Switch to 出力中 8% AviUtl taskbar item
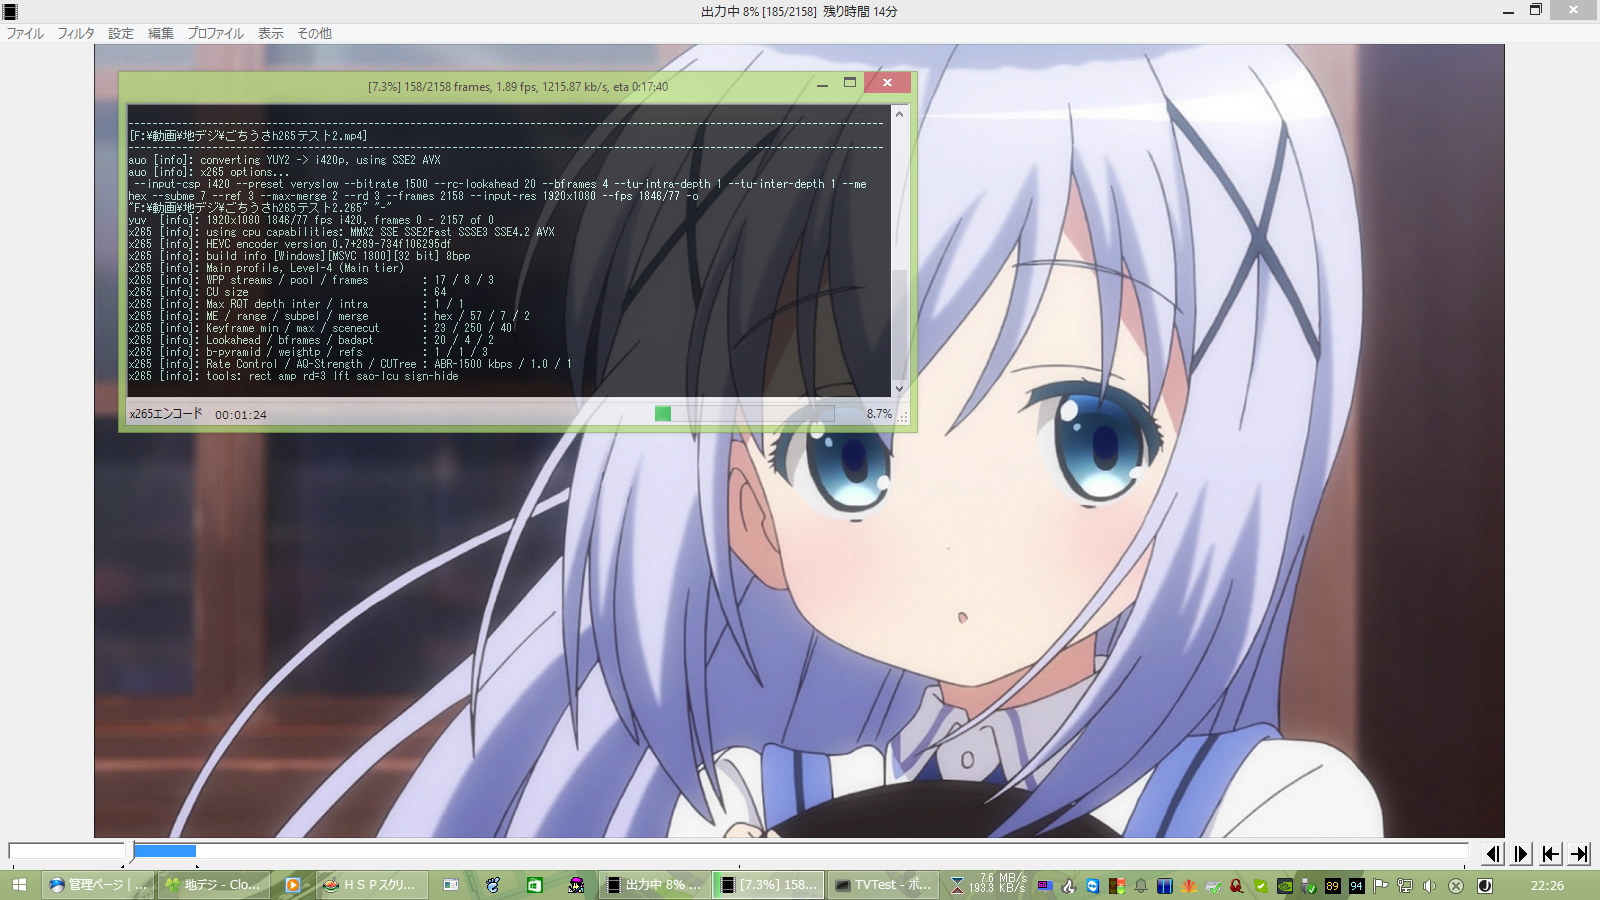This screenshot has width=1600, height=900. [x=655, y=885]
